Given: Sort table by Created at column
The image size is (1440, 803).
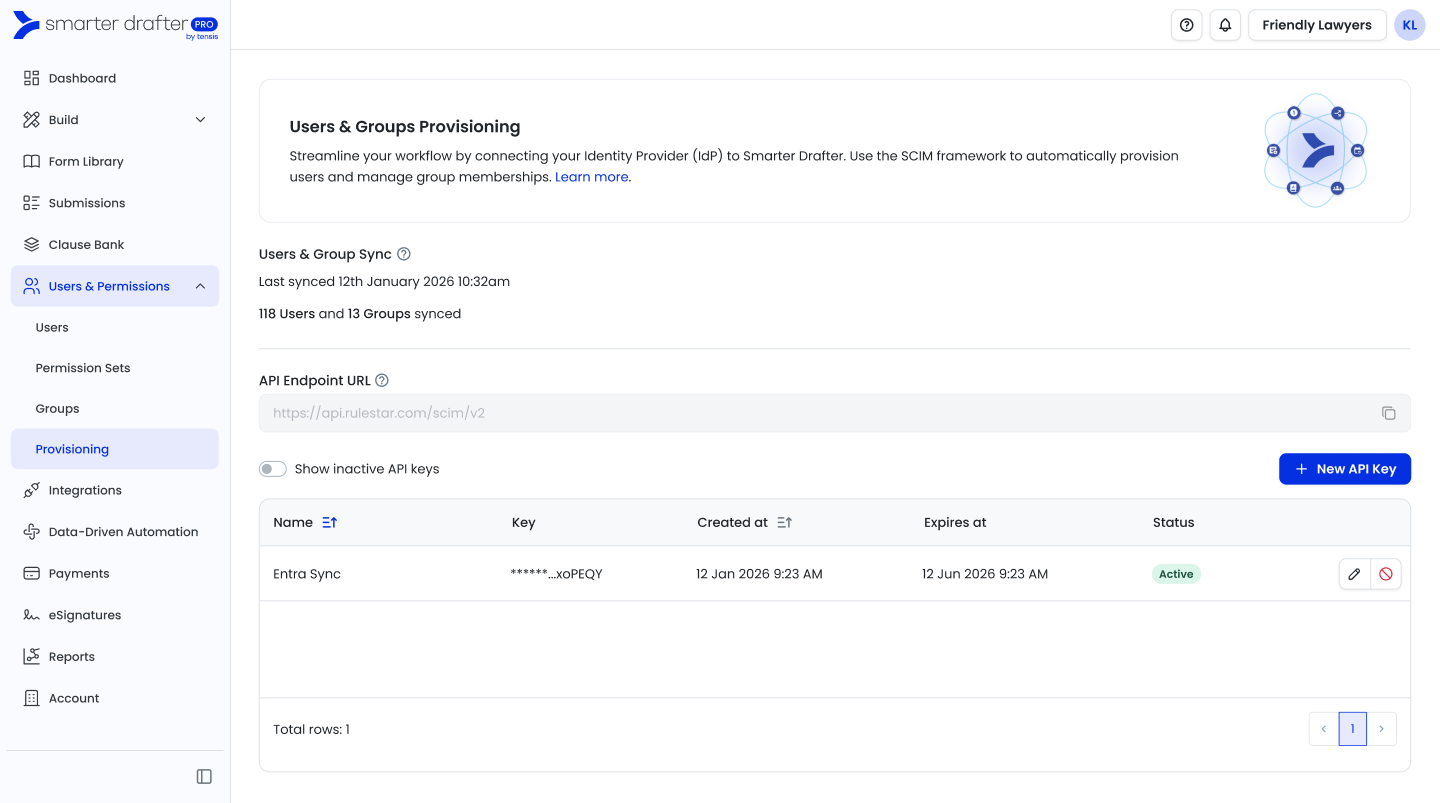Looking at the screenshot, I should [x=785, y=522].
